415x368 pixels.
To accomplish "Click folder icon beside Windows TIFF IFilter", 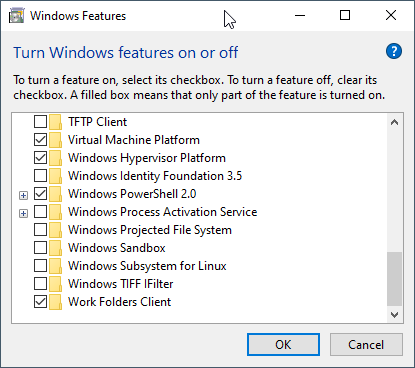I will pyautogui.click(x=55, y=284).
